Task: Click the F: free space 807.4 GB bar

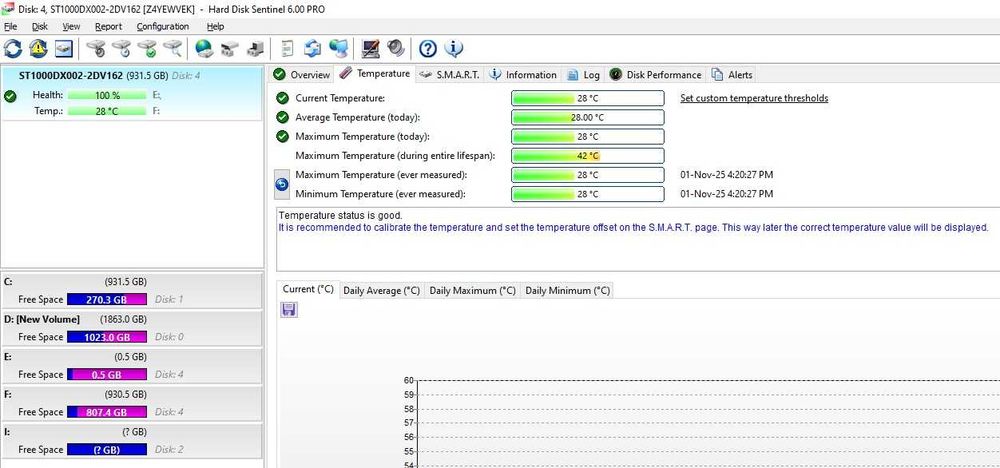Action: coord(107,412)
